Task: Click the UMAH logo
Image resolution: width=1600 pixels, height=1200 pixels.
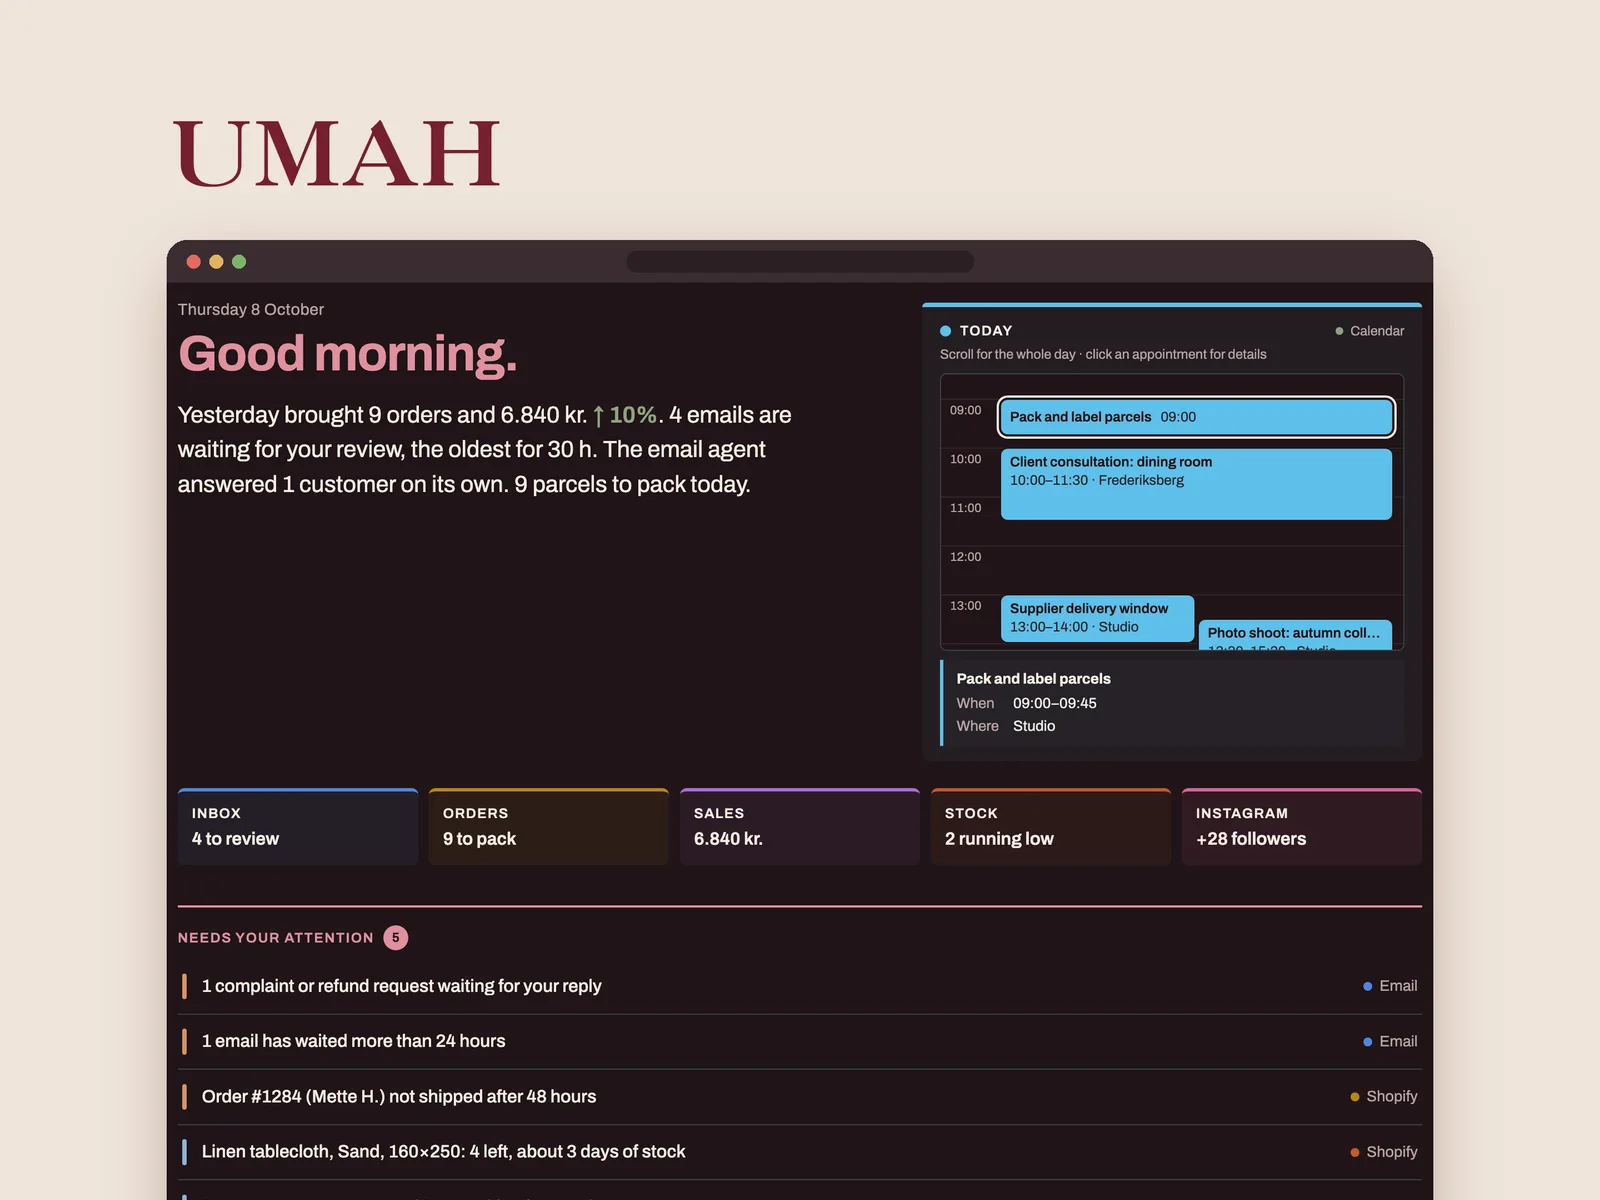Action: [337, 154]
